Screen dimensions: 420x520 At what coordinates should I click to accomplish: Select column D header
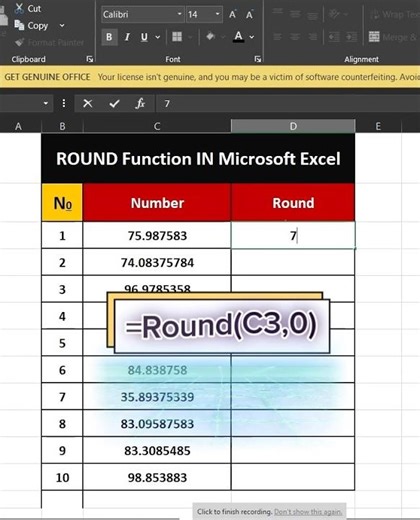(293, 126)
